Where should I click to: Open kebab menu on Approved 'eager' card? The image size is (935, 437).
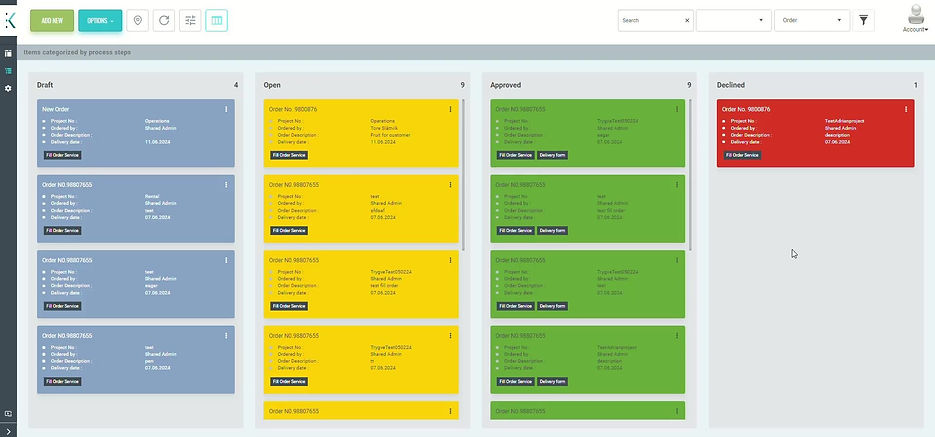677,109
